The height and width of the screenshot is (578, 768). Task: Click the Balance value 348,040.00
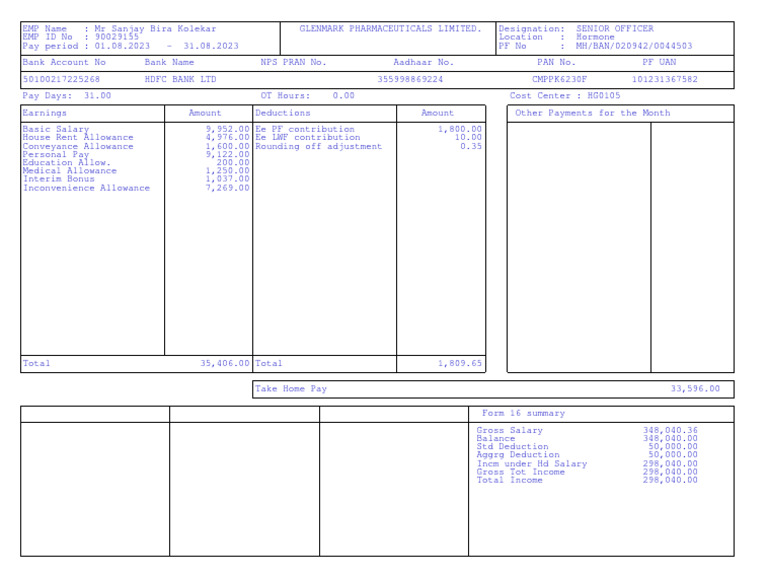pyautogui.click(x=671, y=439)
